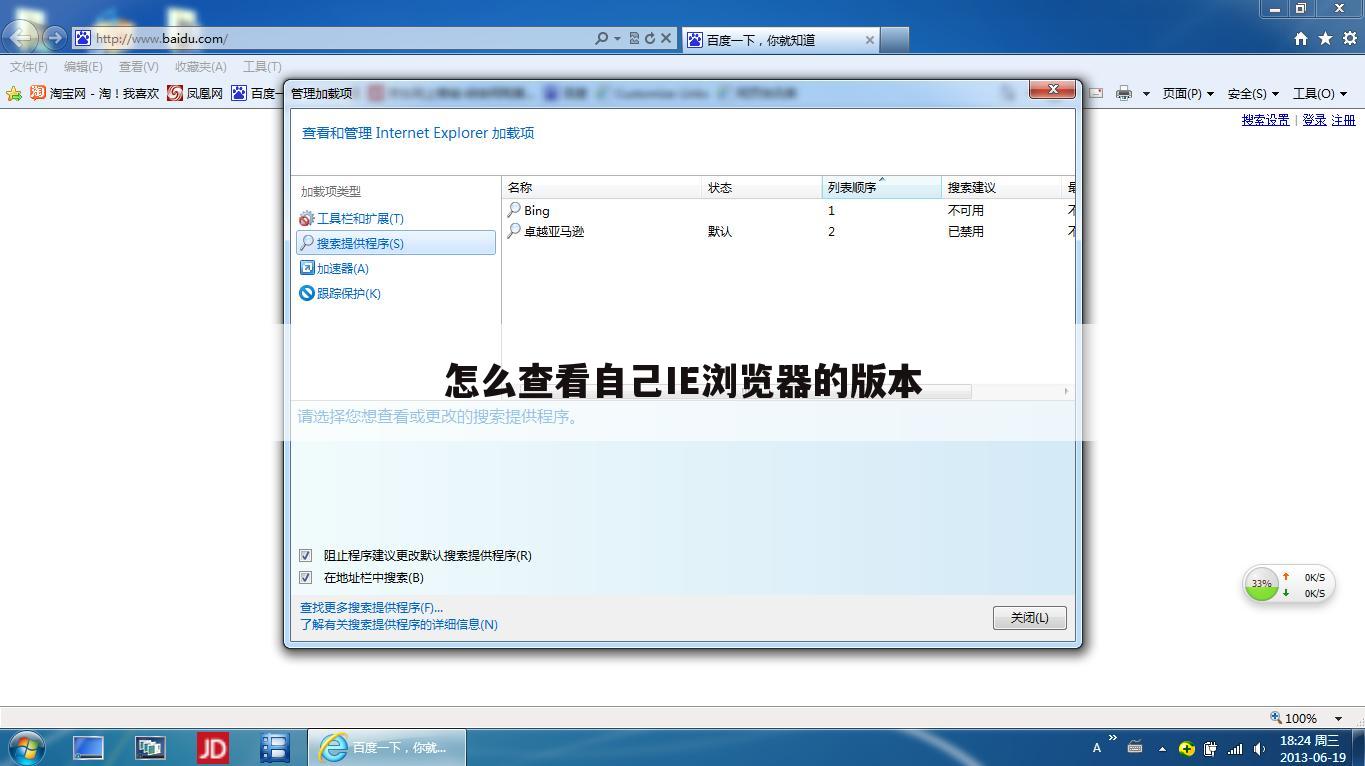Image resolution: width=1365 pixels, height=766 pixels.
Task: Open the 文件(F) menu
Action: pyautogui.click(x=29, y=66)
